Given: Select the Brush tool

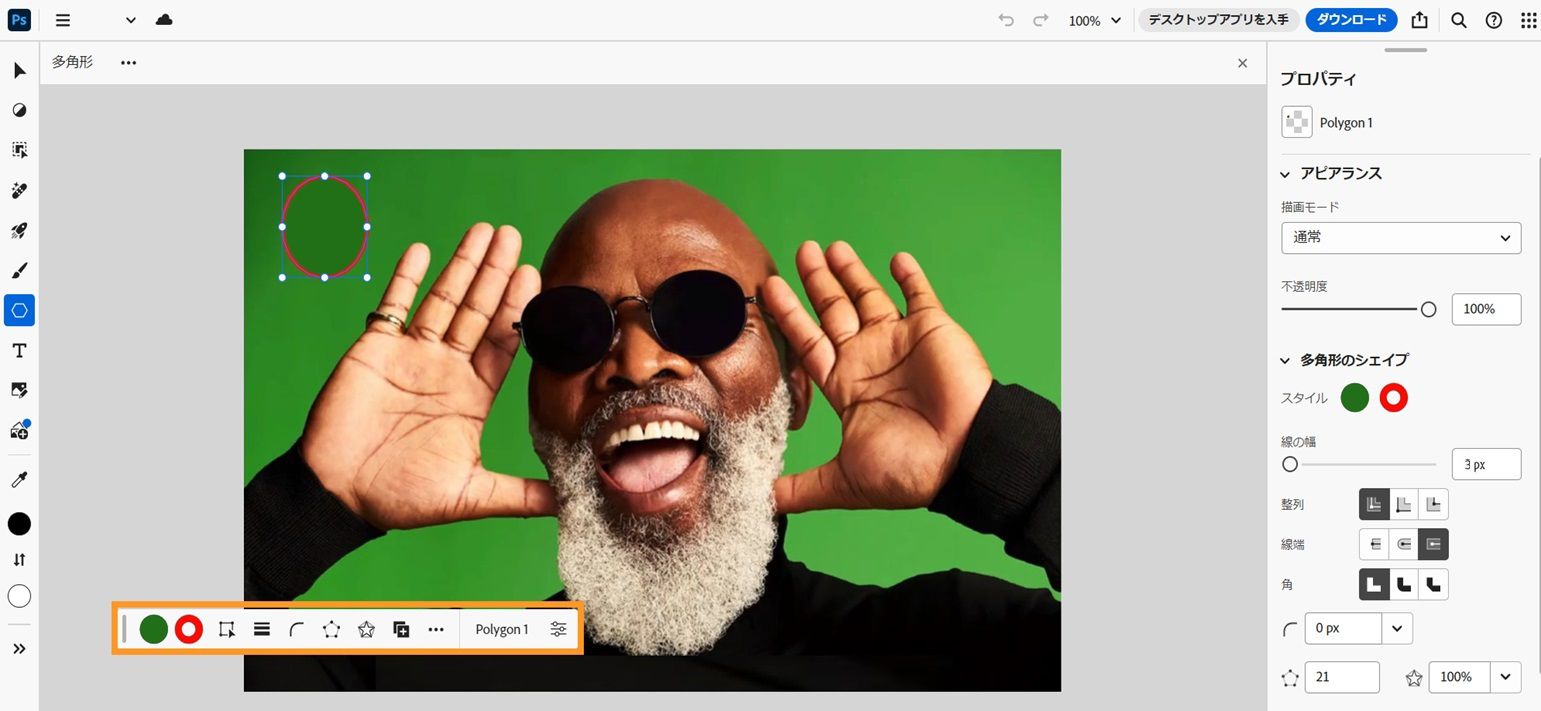Looking at the screenshot, I should [x=18, y=270].
